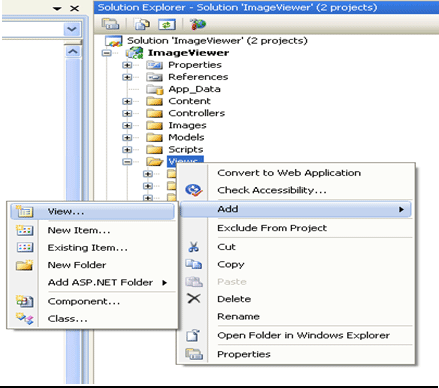Click the Images folder icon

[154, 125]
